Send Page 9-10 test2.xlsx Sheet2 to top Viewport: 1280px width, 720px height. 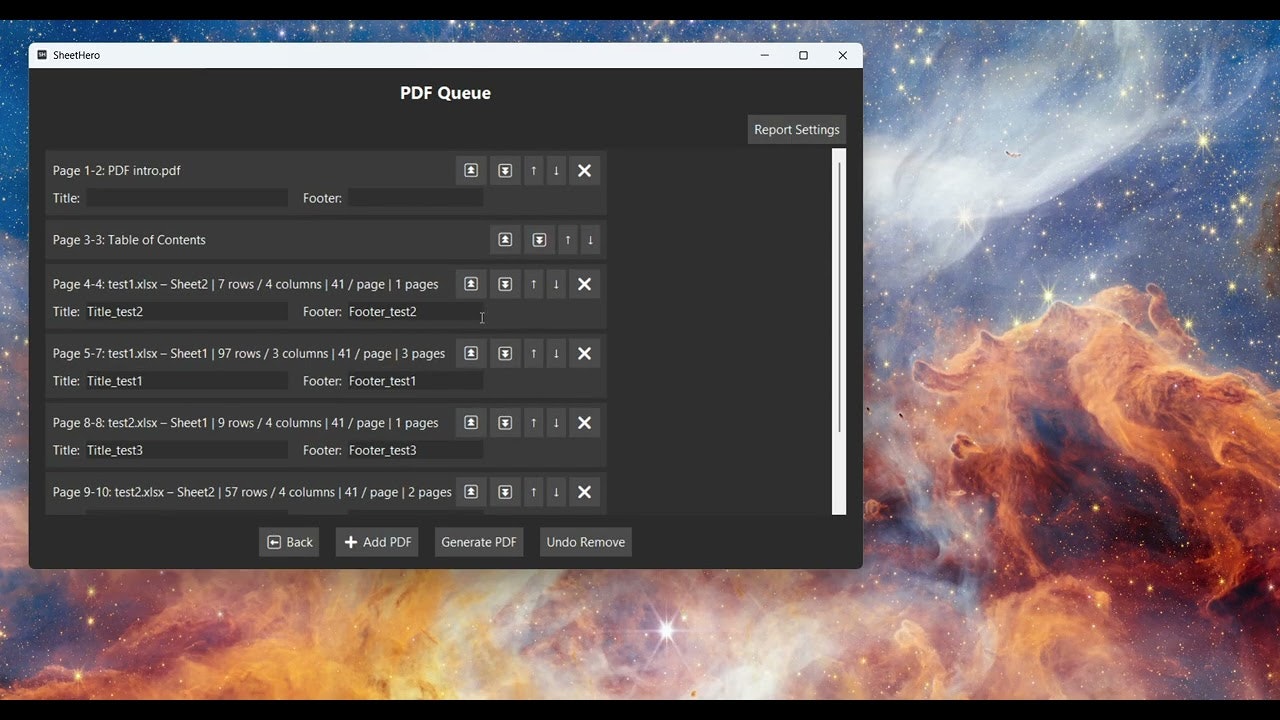click(471, 492)
